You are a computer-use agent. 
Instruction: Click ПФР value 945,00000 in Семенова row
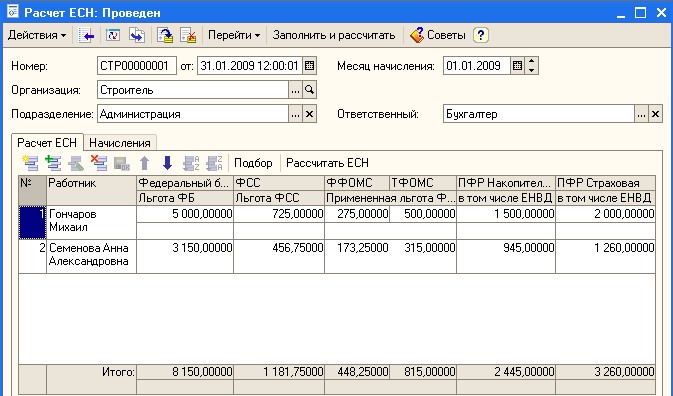(506, 248)
